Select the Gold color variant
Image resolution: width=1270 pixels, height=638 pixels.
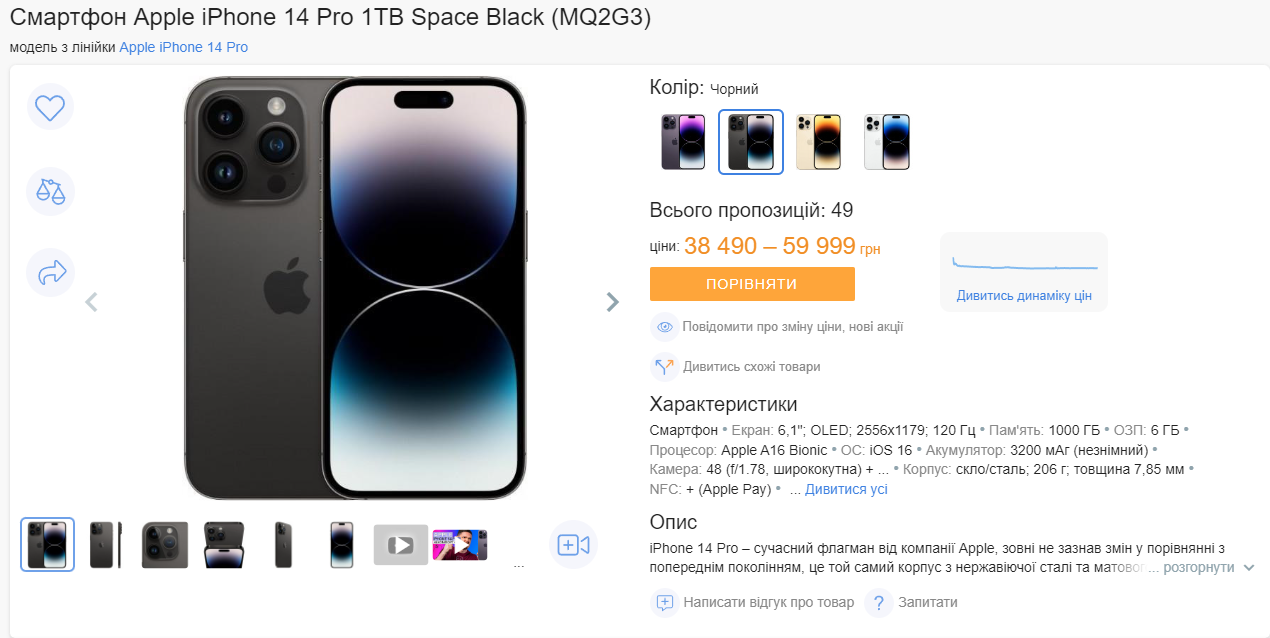click(818, 141)
